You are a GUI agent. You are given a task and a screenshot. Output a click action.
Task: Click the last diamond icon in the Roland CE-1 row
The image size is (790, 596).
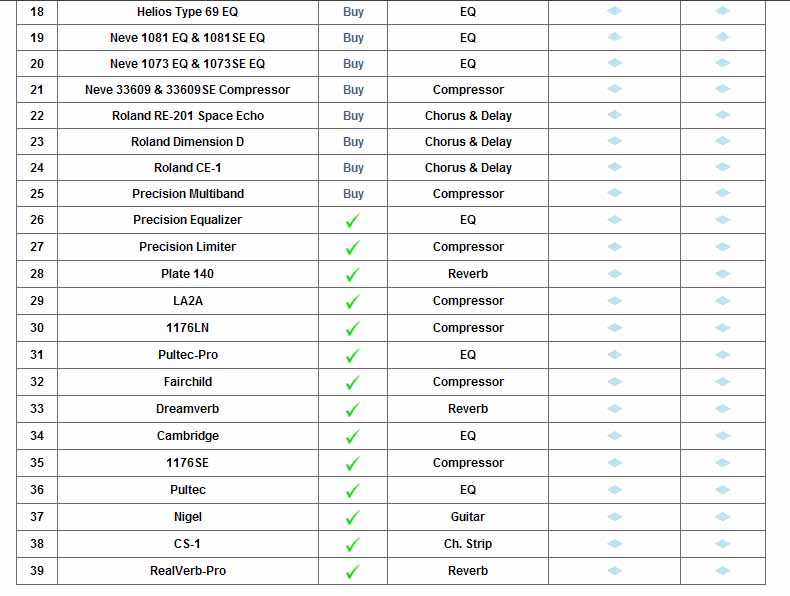[x=723, y=167]
